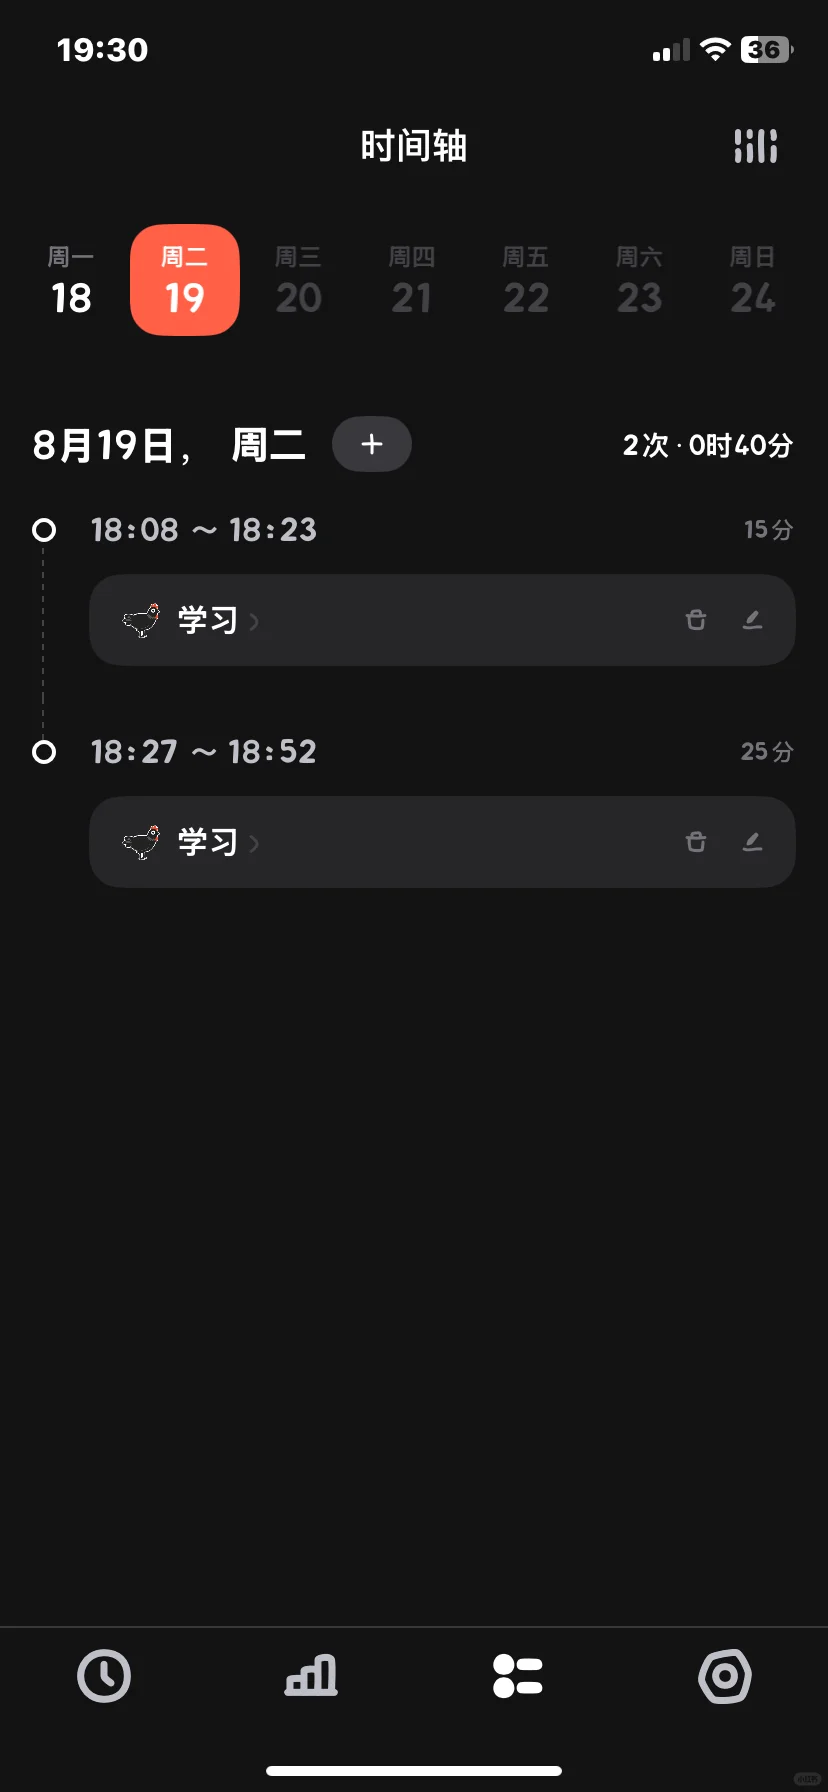
Task: Click the 18:27 timeline marker circle
Action: (x=44, y=752)
